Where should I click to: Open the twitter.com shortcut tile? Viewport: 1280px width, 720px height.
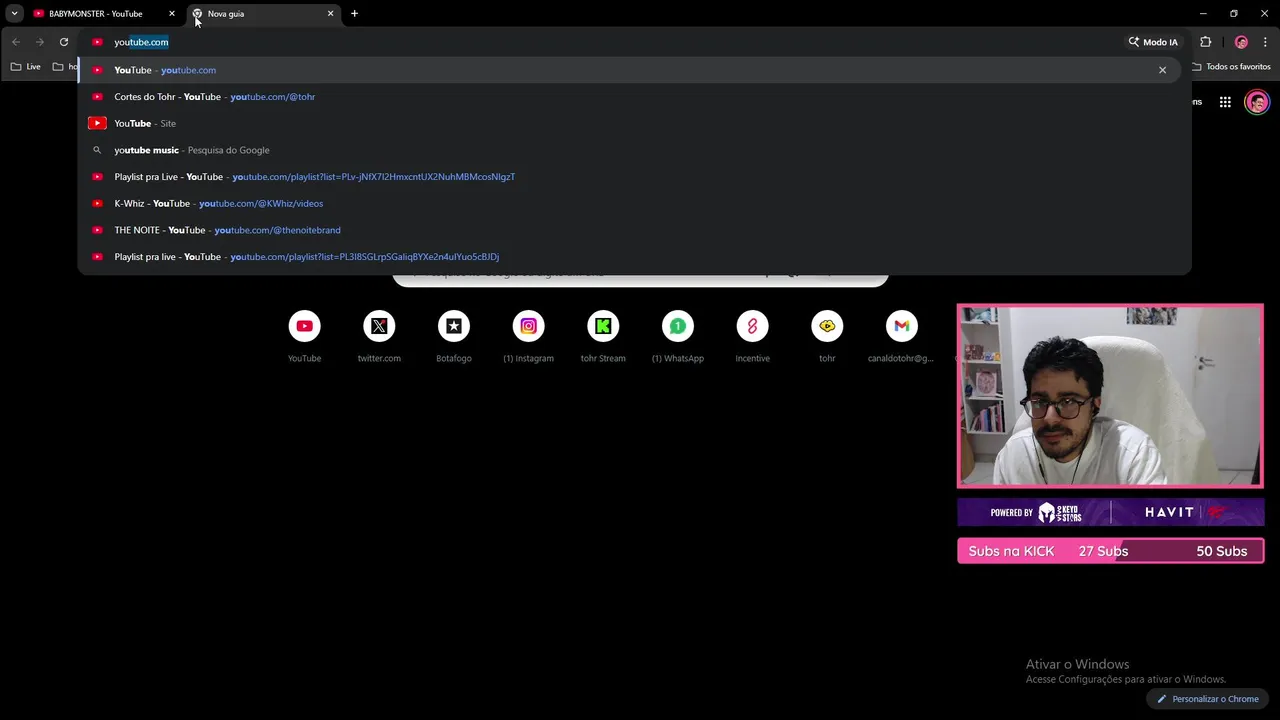[379, 336]
